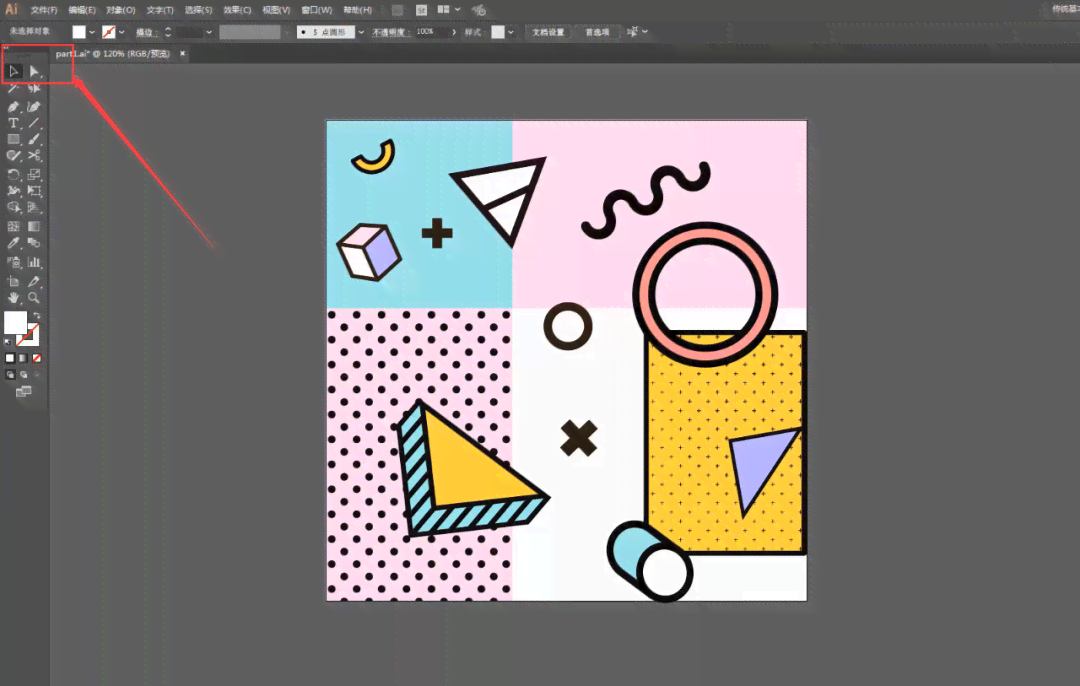Open the 5 点圆形 brush dropdown
The image size is (1080, 686).
pyautogui.click(x=361, y=32)
